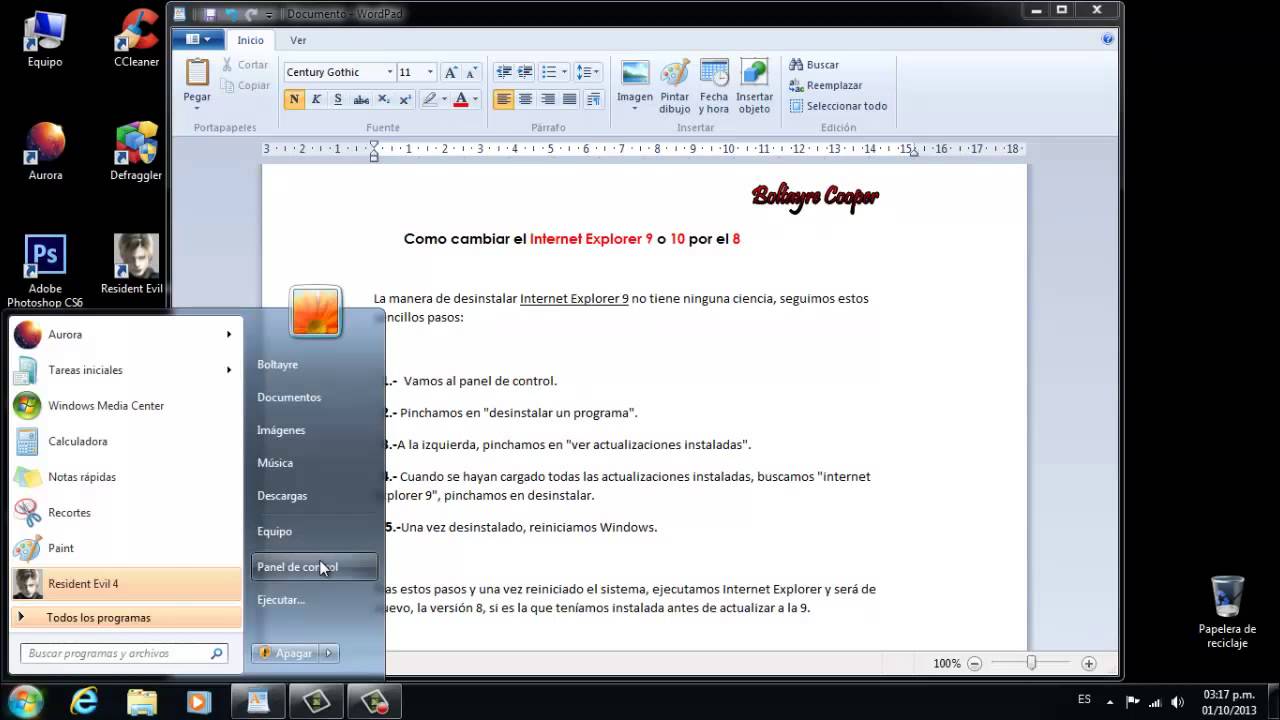Increase paragraph indent

point(525,72)
